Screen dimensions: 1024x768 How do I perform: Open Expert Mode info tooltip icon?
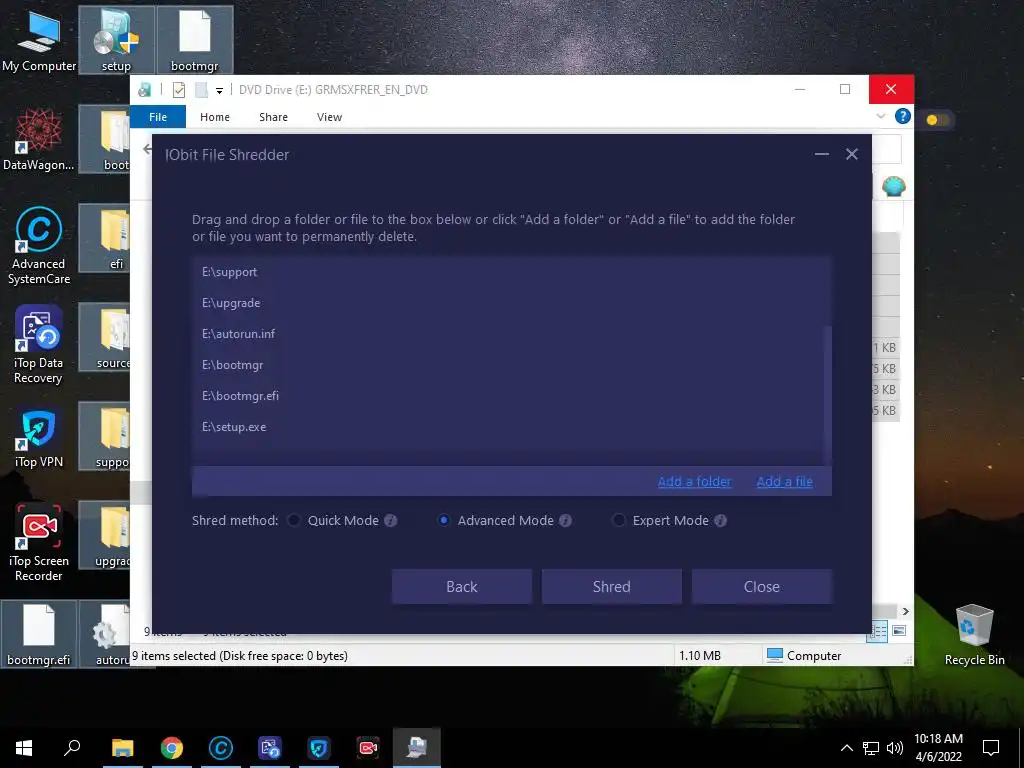click(x=720, y=520)
